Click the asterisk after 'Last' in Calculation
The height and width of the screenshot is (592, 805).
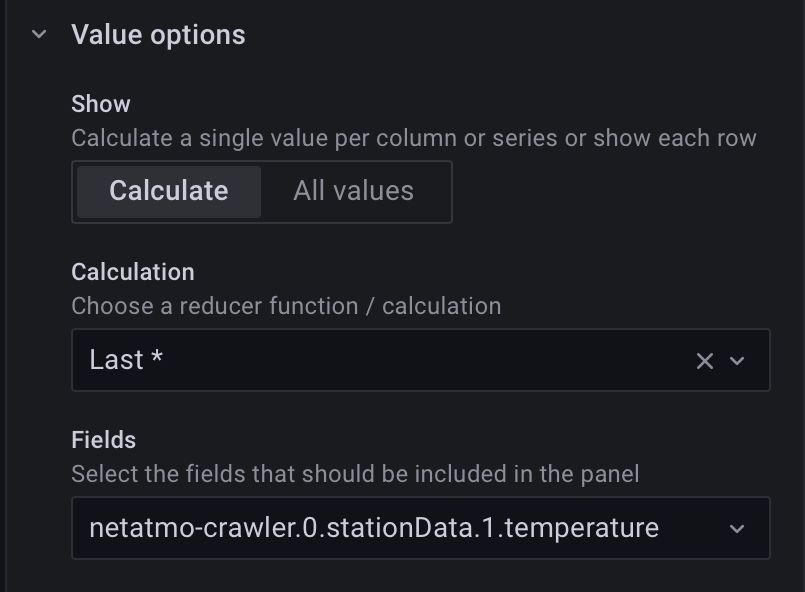click(157, 358)
